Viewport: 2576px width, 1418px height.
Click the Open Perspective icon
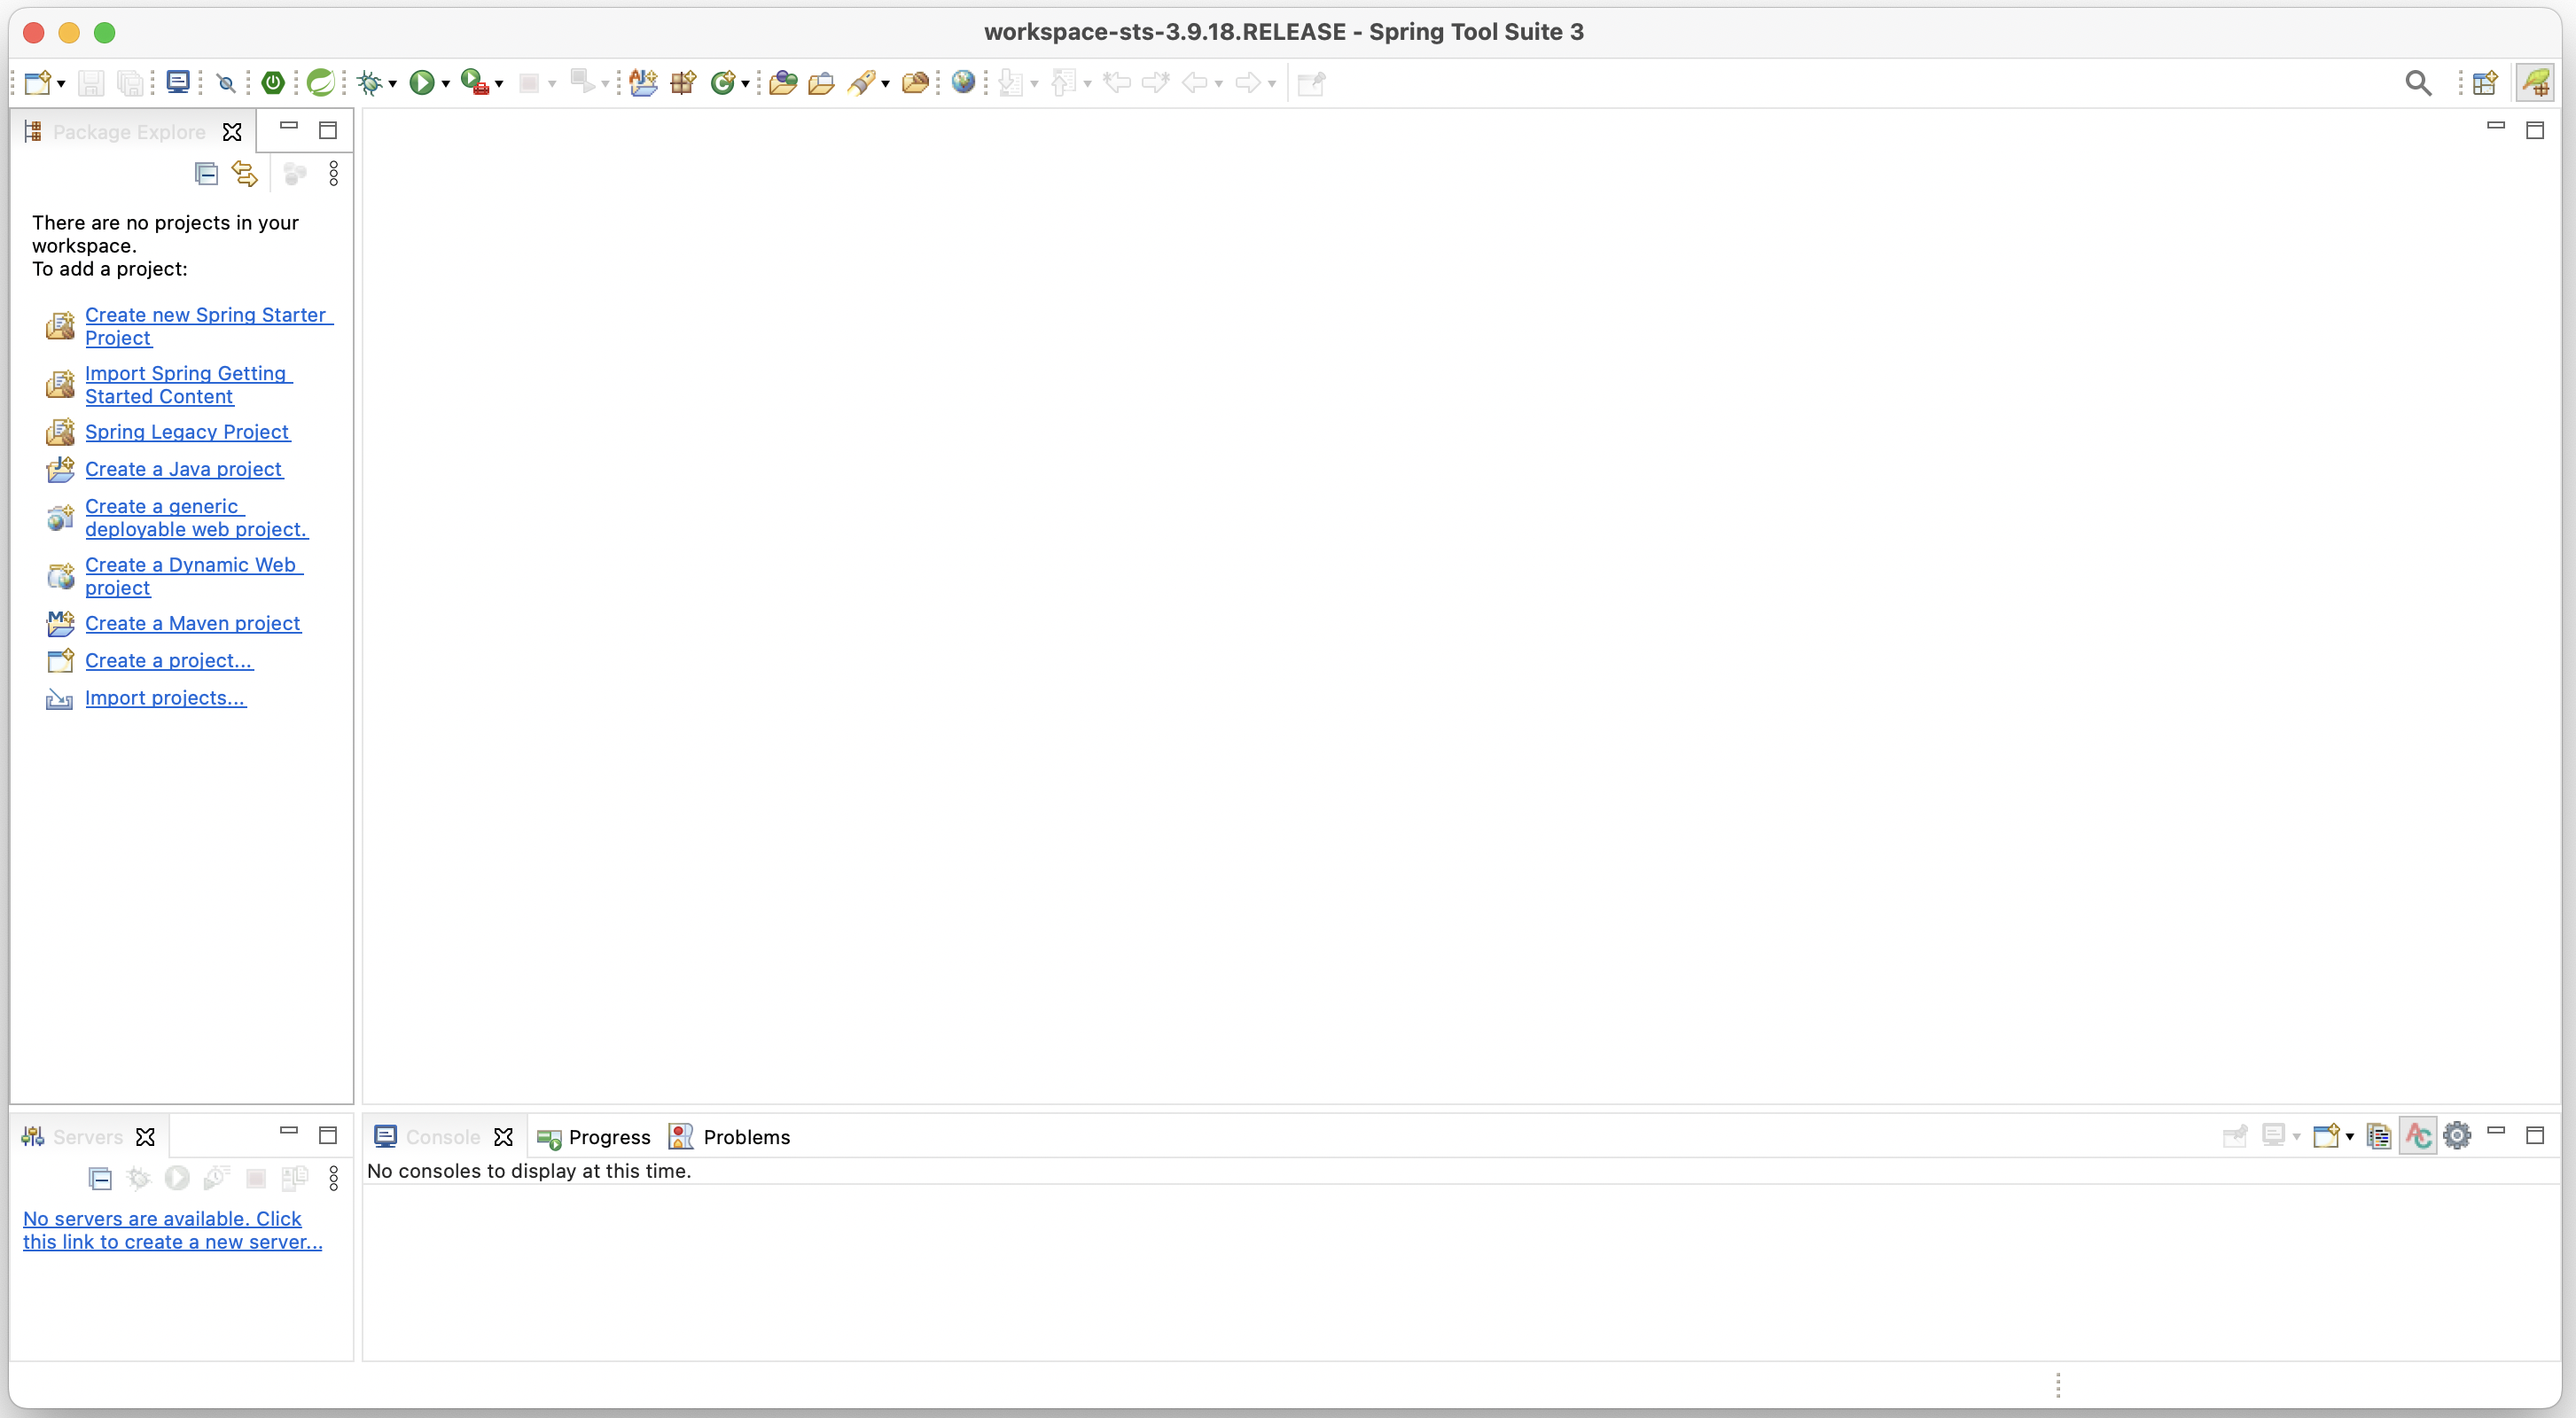(x=2486, y=83)
